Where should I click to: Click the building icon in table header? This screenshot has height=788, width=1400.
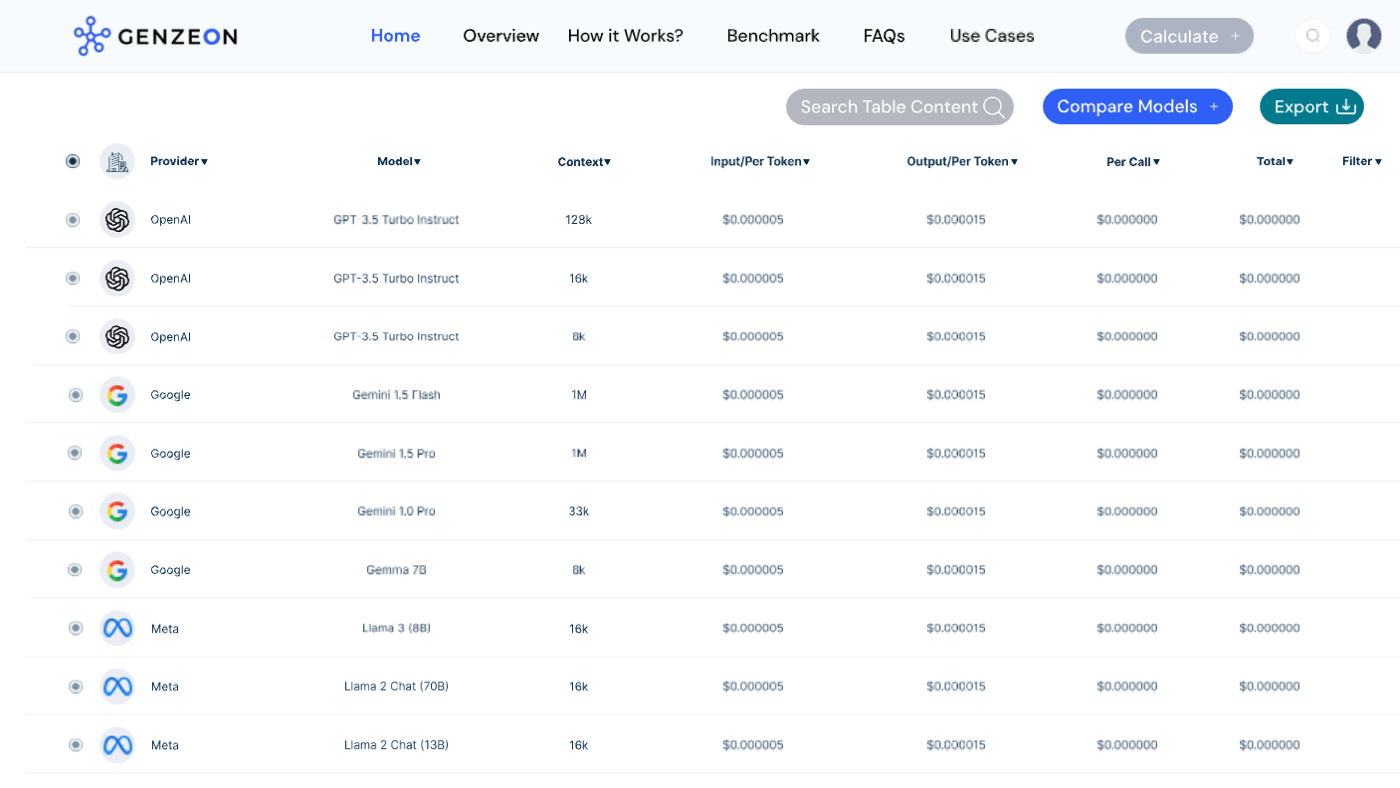coord(117,161)
